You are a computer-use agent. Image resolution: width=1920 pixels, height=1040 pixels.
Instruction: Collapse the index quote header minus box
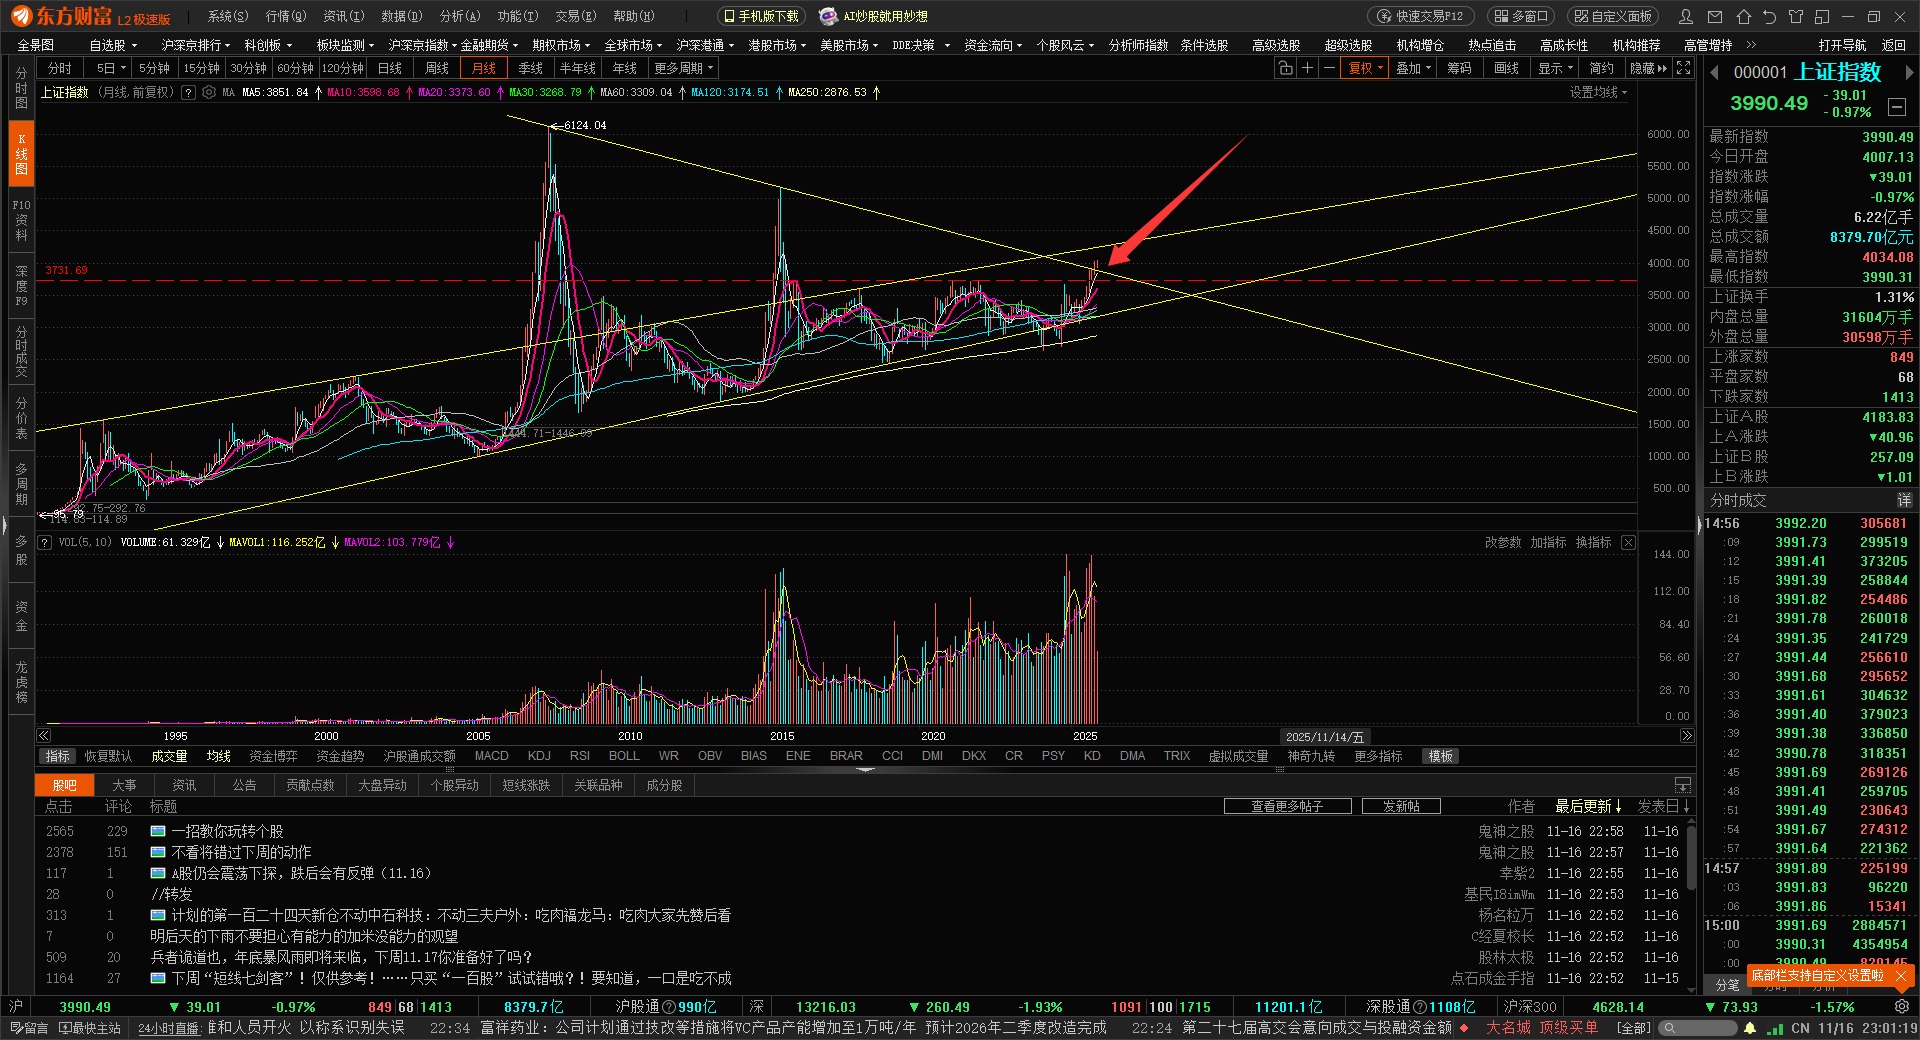tap(1896, 107)
